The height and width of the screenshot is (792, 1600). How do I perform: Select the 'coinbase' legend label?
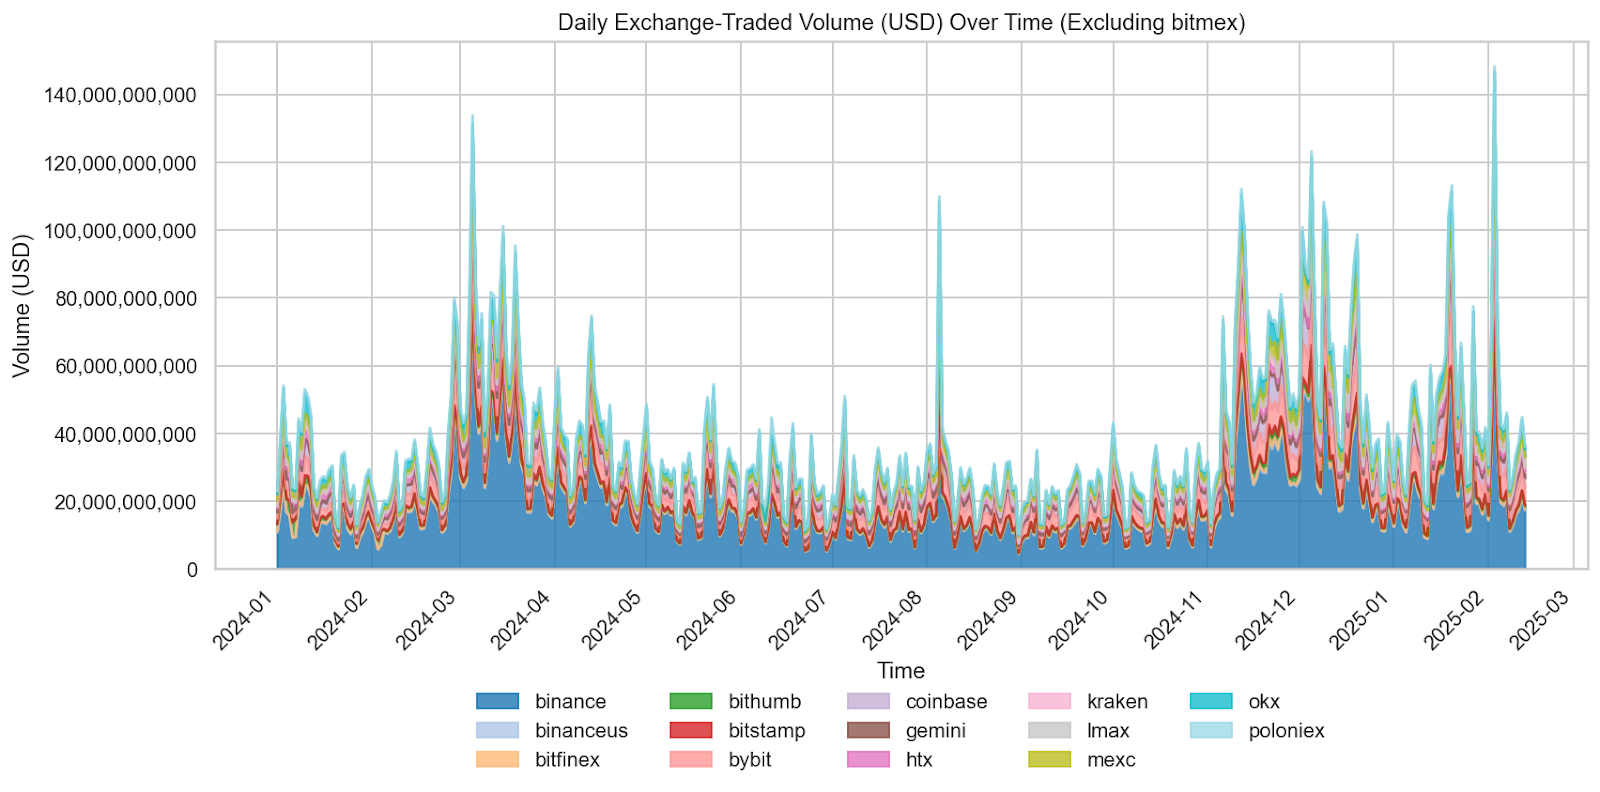pos(946,702)
